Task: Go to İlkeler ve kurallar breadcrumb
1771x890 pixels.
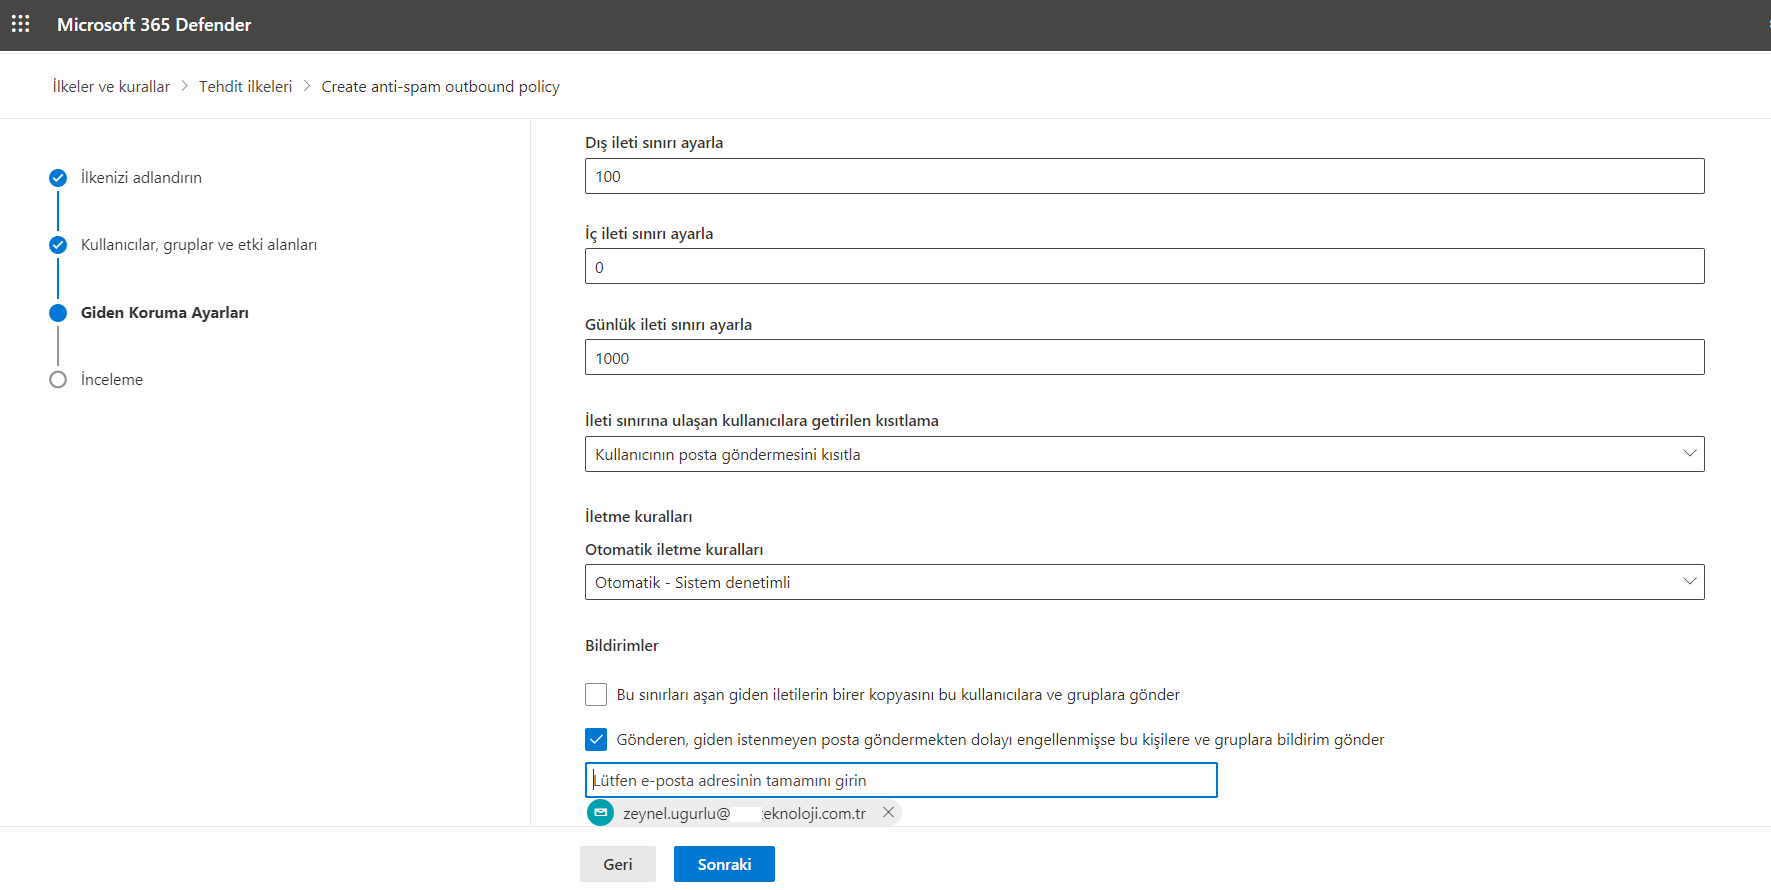Action: (111, 87)
